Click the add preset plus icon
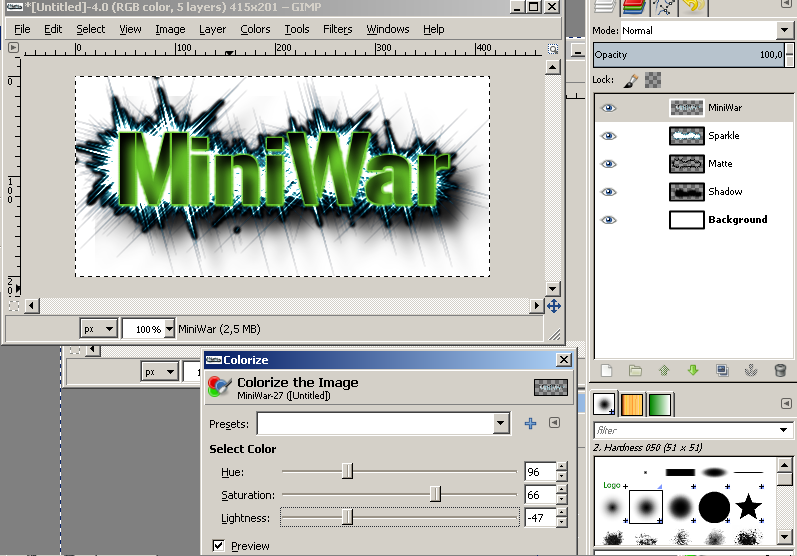 point(531,424)
